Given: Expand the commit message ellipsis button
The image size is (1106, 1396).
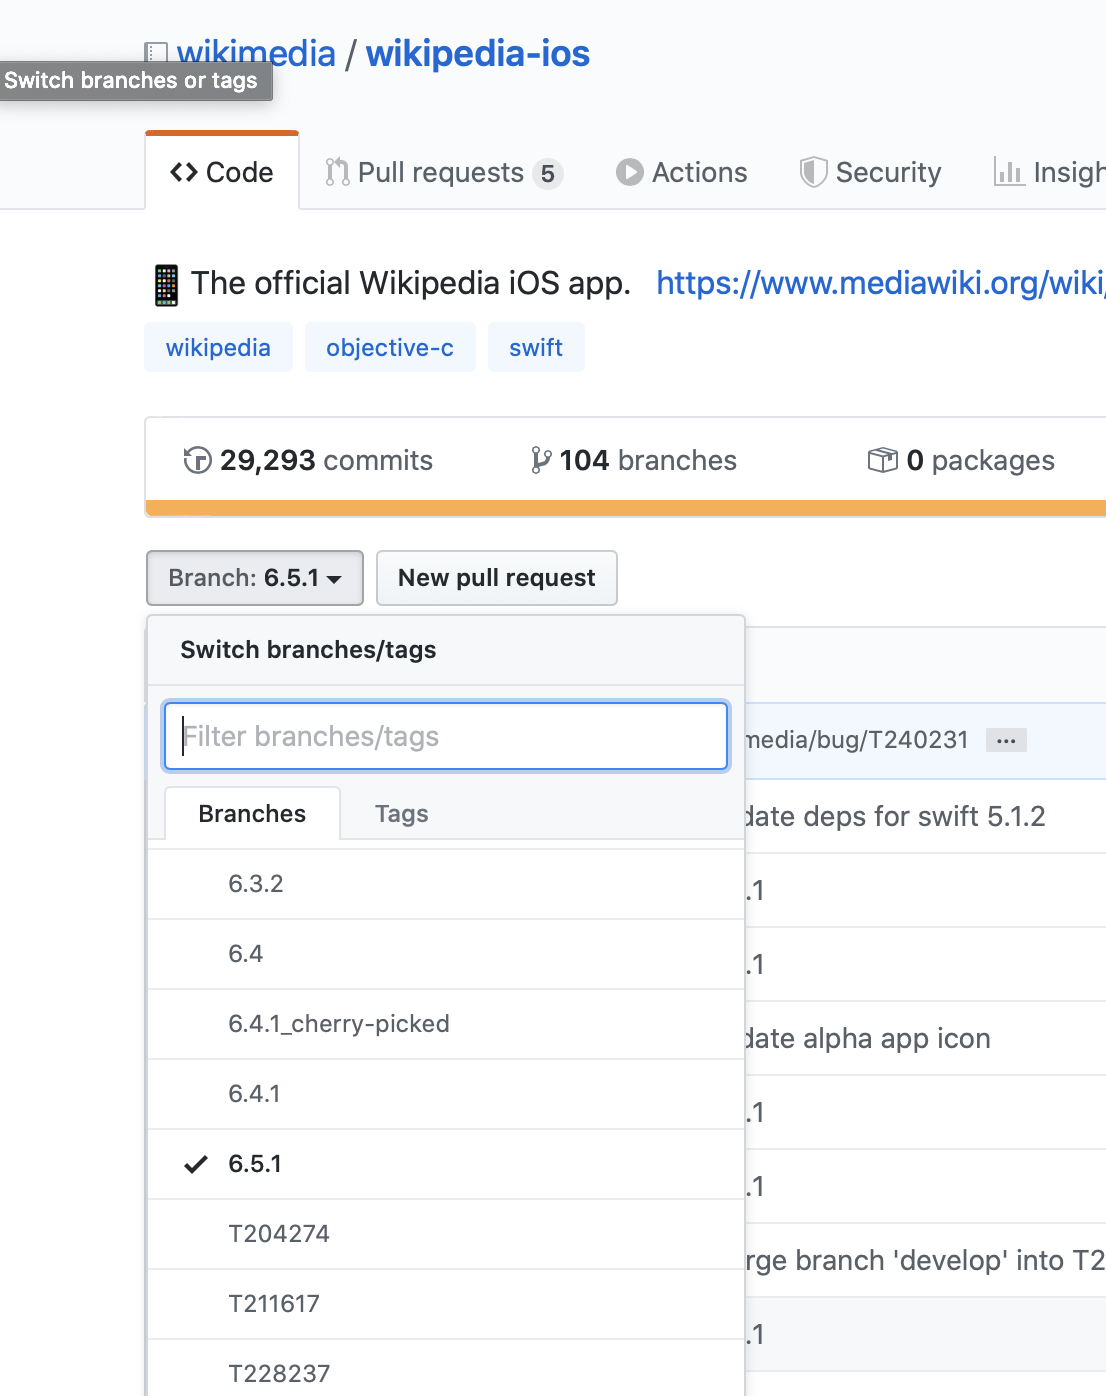Looking at the screenshot, I should click(1006, 741).
